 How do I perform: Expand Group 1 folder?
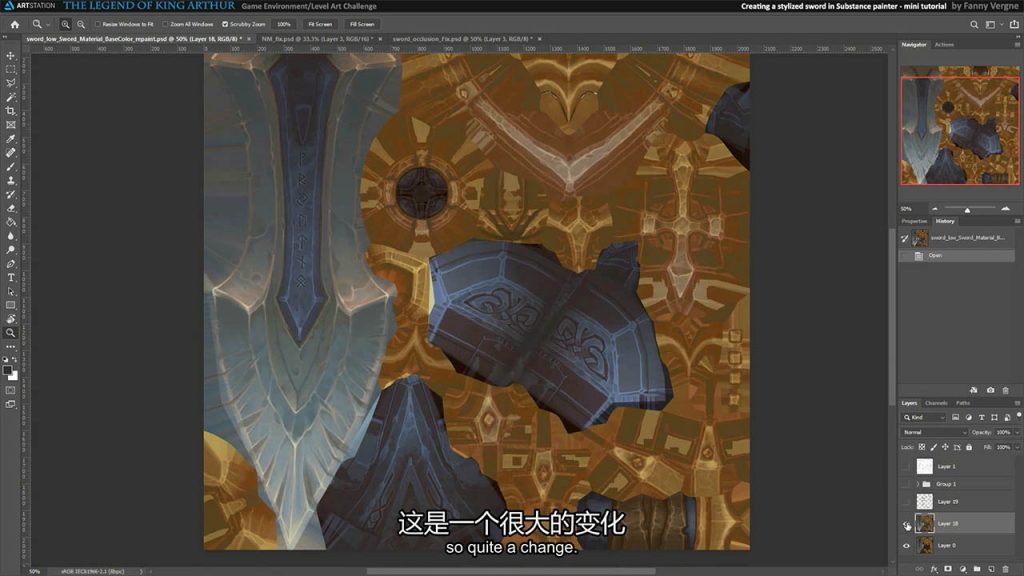tap(918, 484)
